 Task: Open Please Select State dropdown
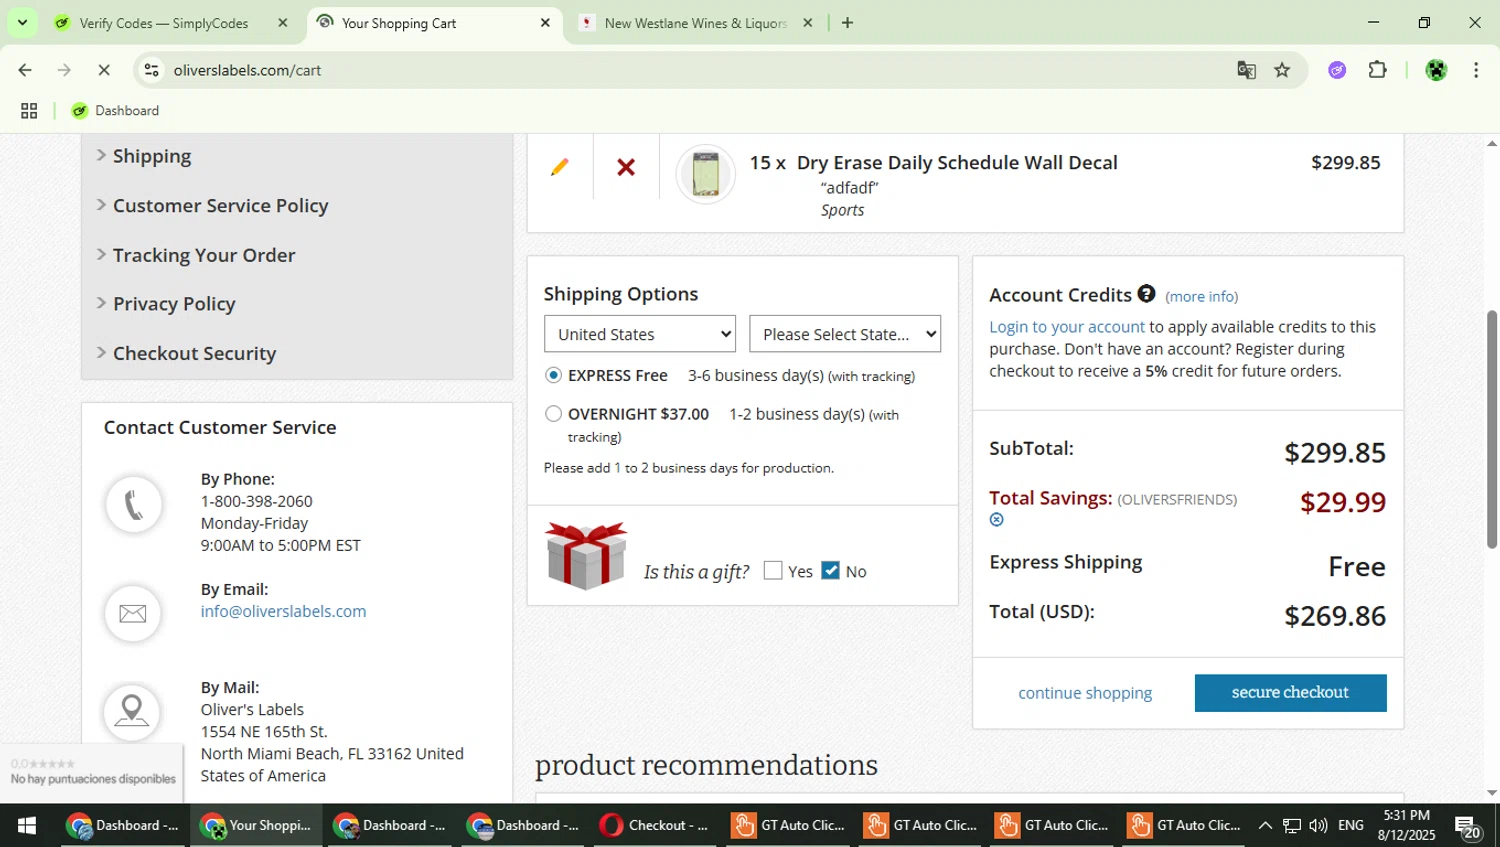[845, 334]
